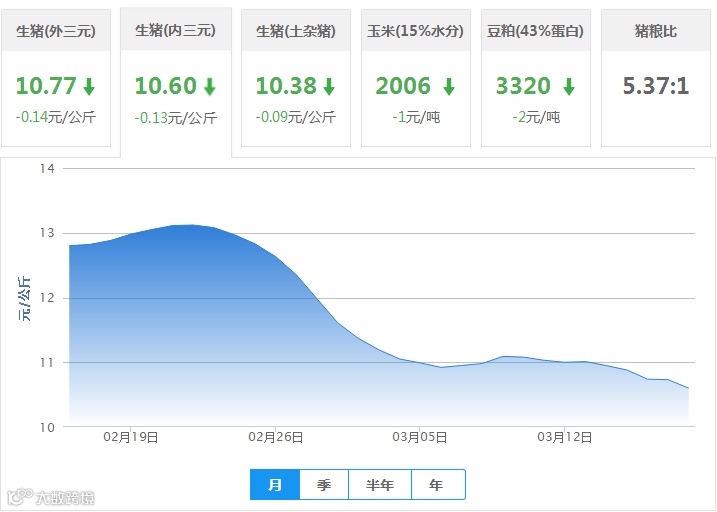The width and height of the screenshot is (717, 512).
Task: Select the 半年 chart range
Action: [x=380, y=485]
